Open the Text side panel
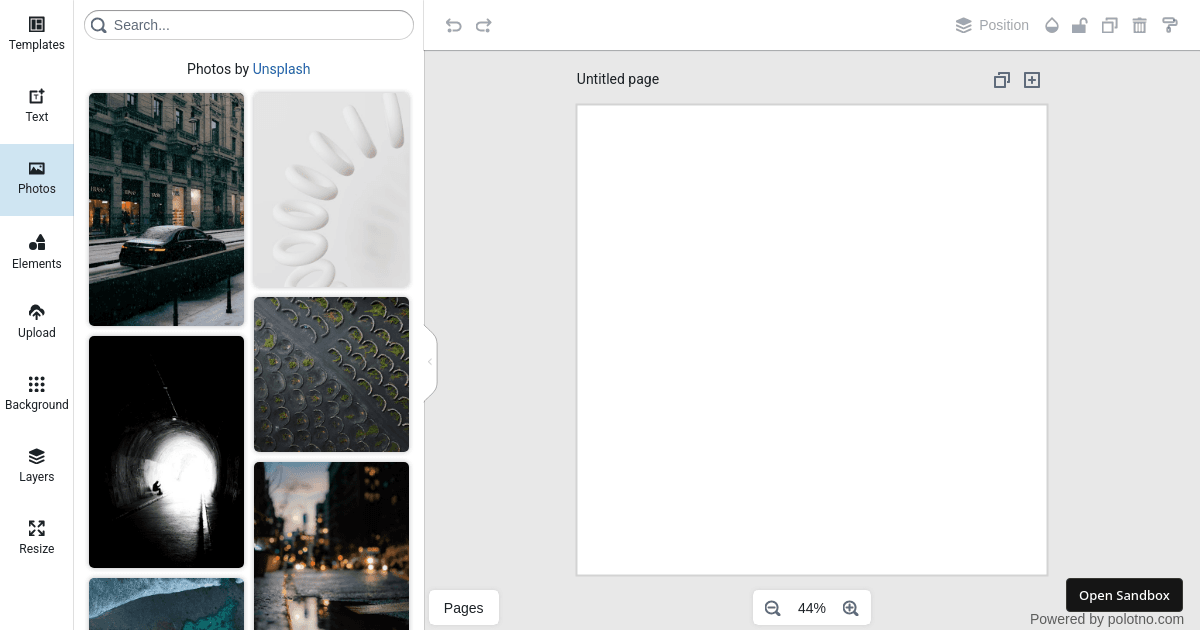Screen dimensions: 1200x630 coord(37,107)
